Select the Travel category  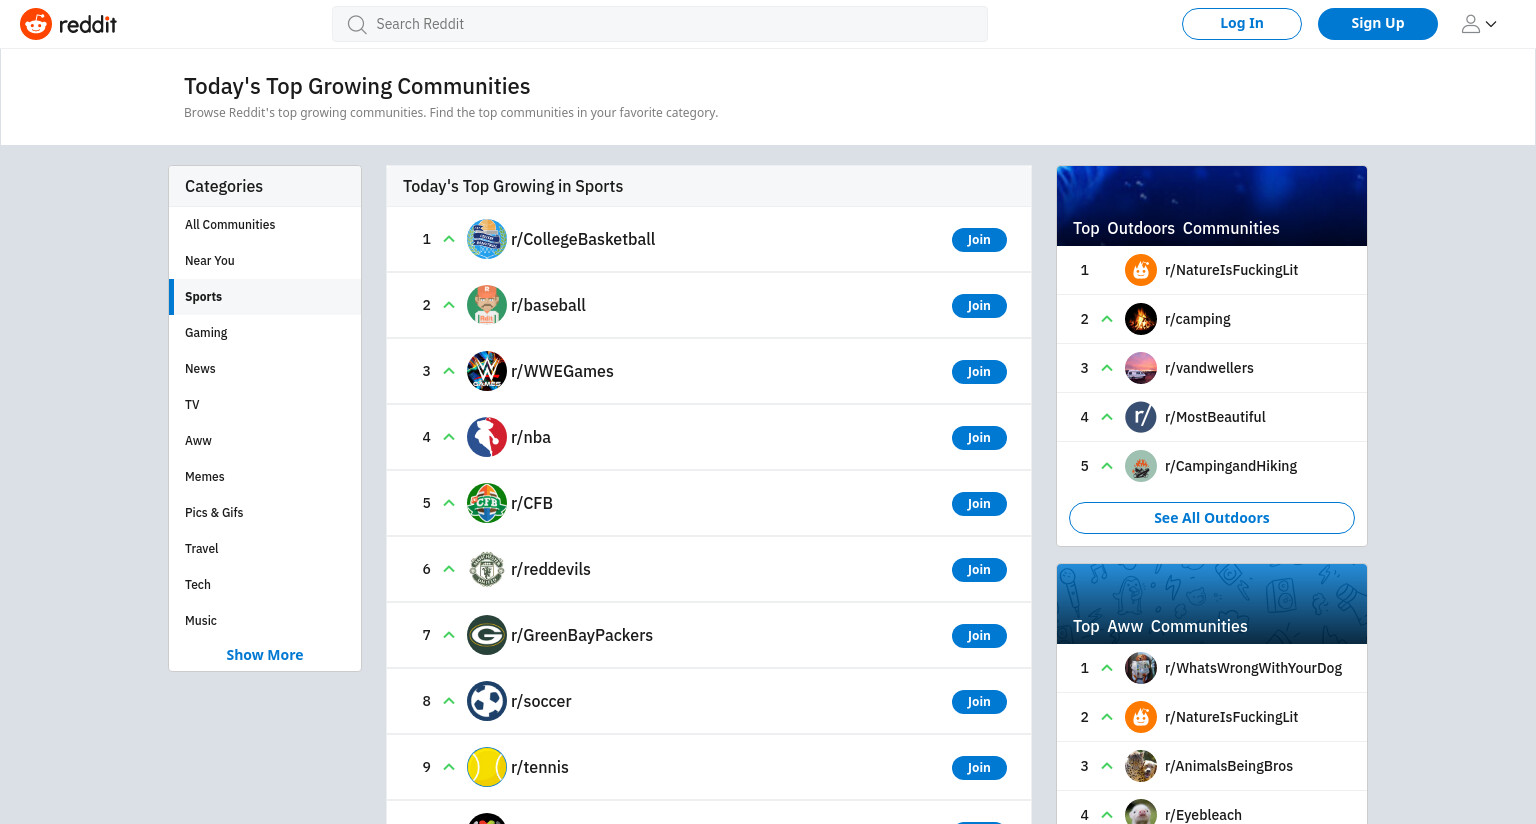click(265, 549)
